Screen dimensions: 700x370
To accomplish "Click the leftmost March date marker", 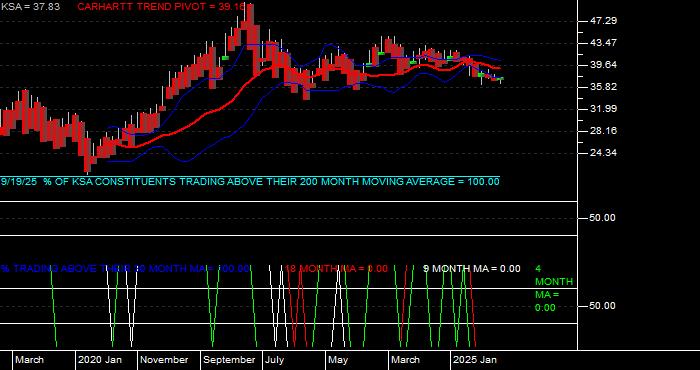I will 30,360.
